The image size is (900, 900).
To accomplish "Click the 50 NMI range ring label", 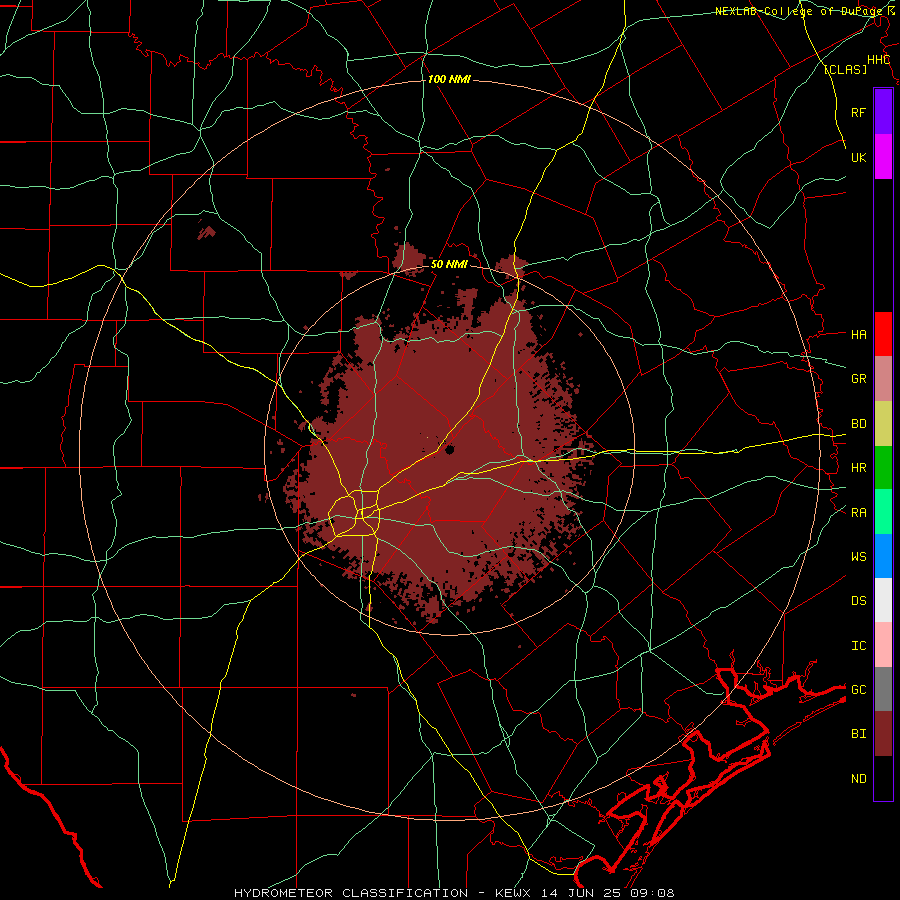I will click(x=449, y=264).
